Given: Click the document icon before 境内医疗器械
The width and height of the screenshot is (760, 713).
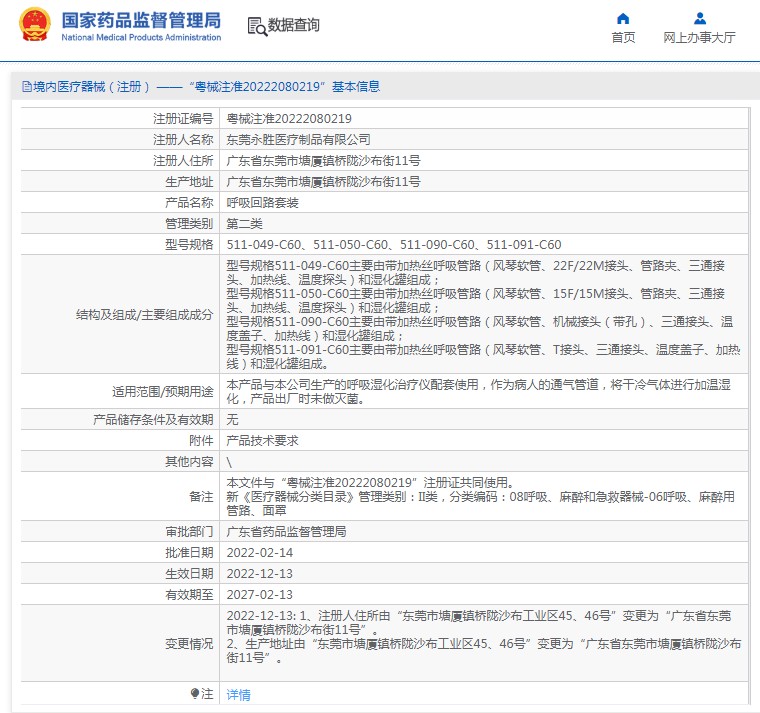Looking at the screenshot, I should click(27, 87).
